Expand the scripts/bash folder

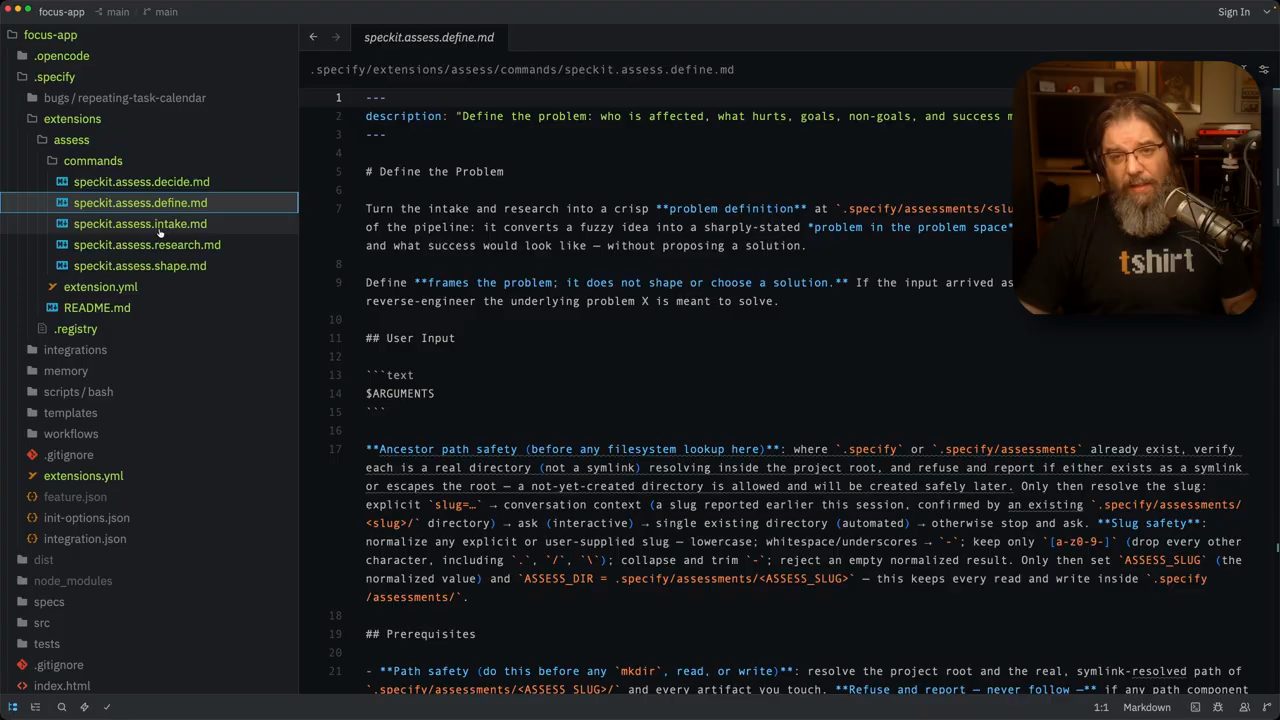69,392
